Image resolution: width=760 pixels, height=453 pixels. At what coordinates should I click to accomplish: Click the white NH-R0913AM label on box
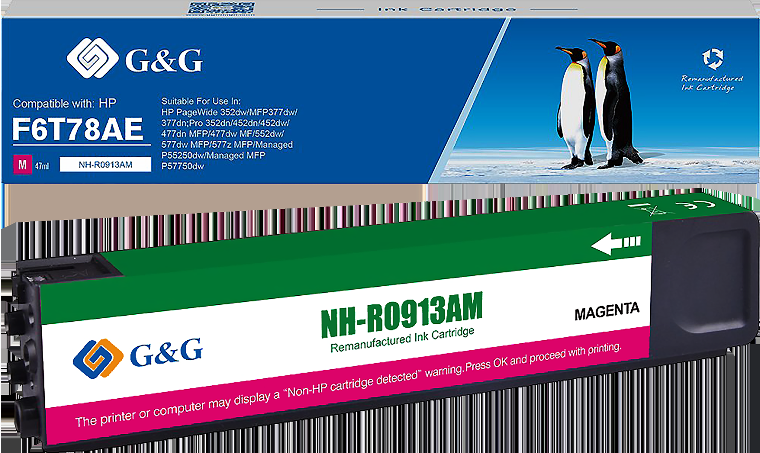click(106, 164)
